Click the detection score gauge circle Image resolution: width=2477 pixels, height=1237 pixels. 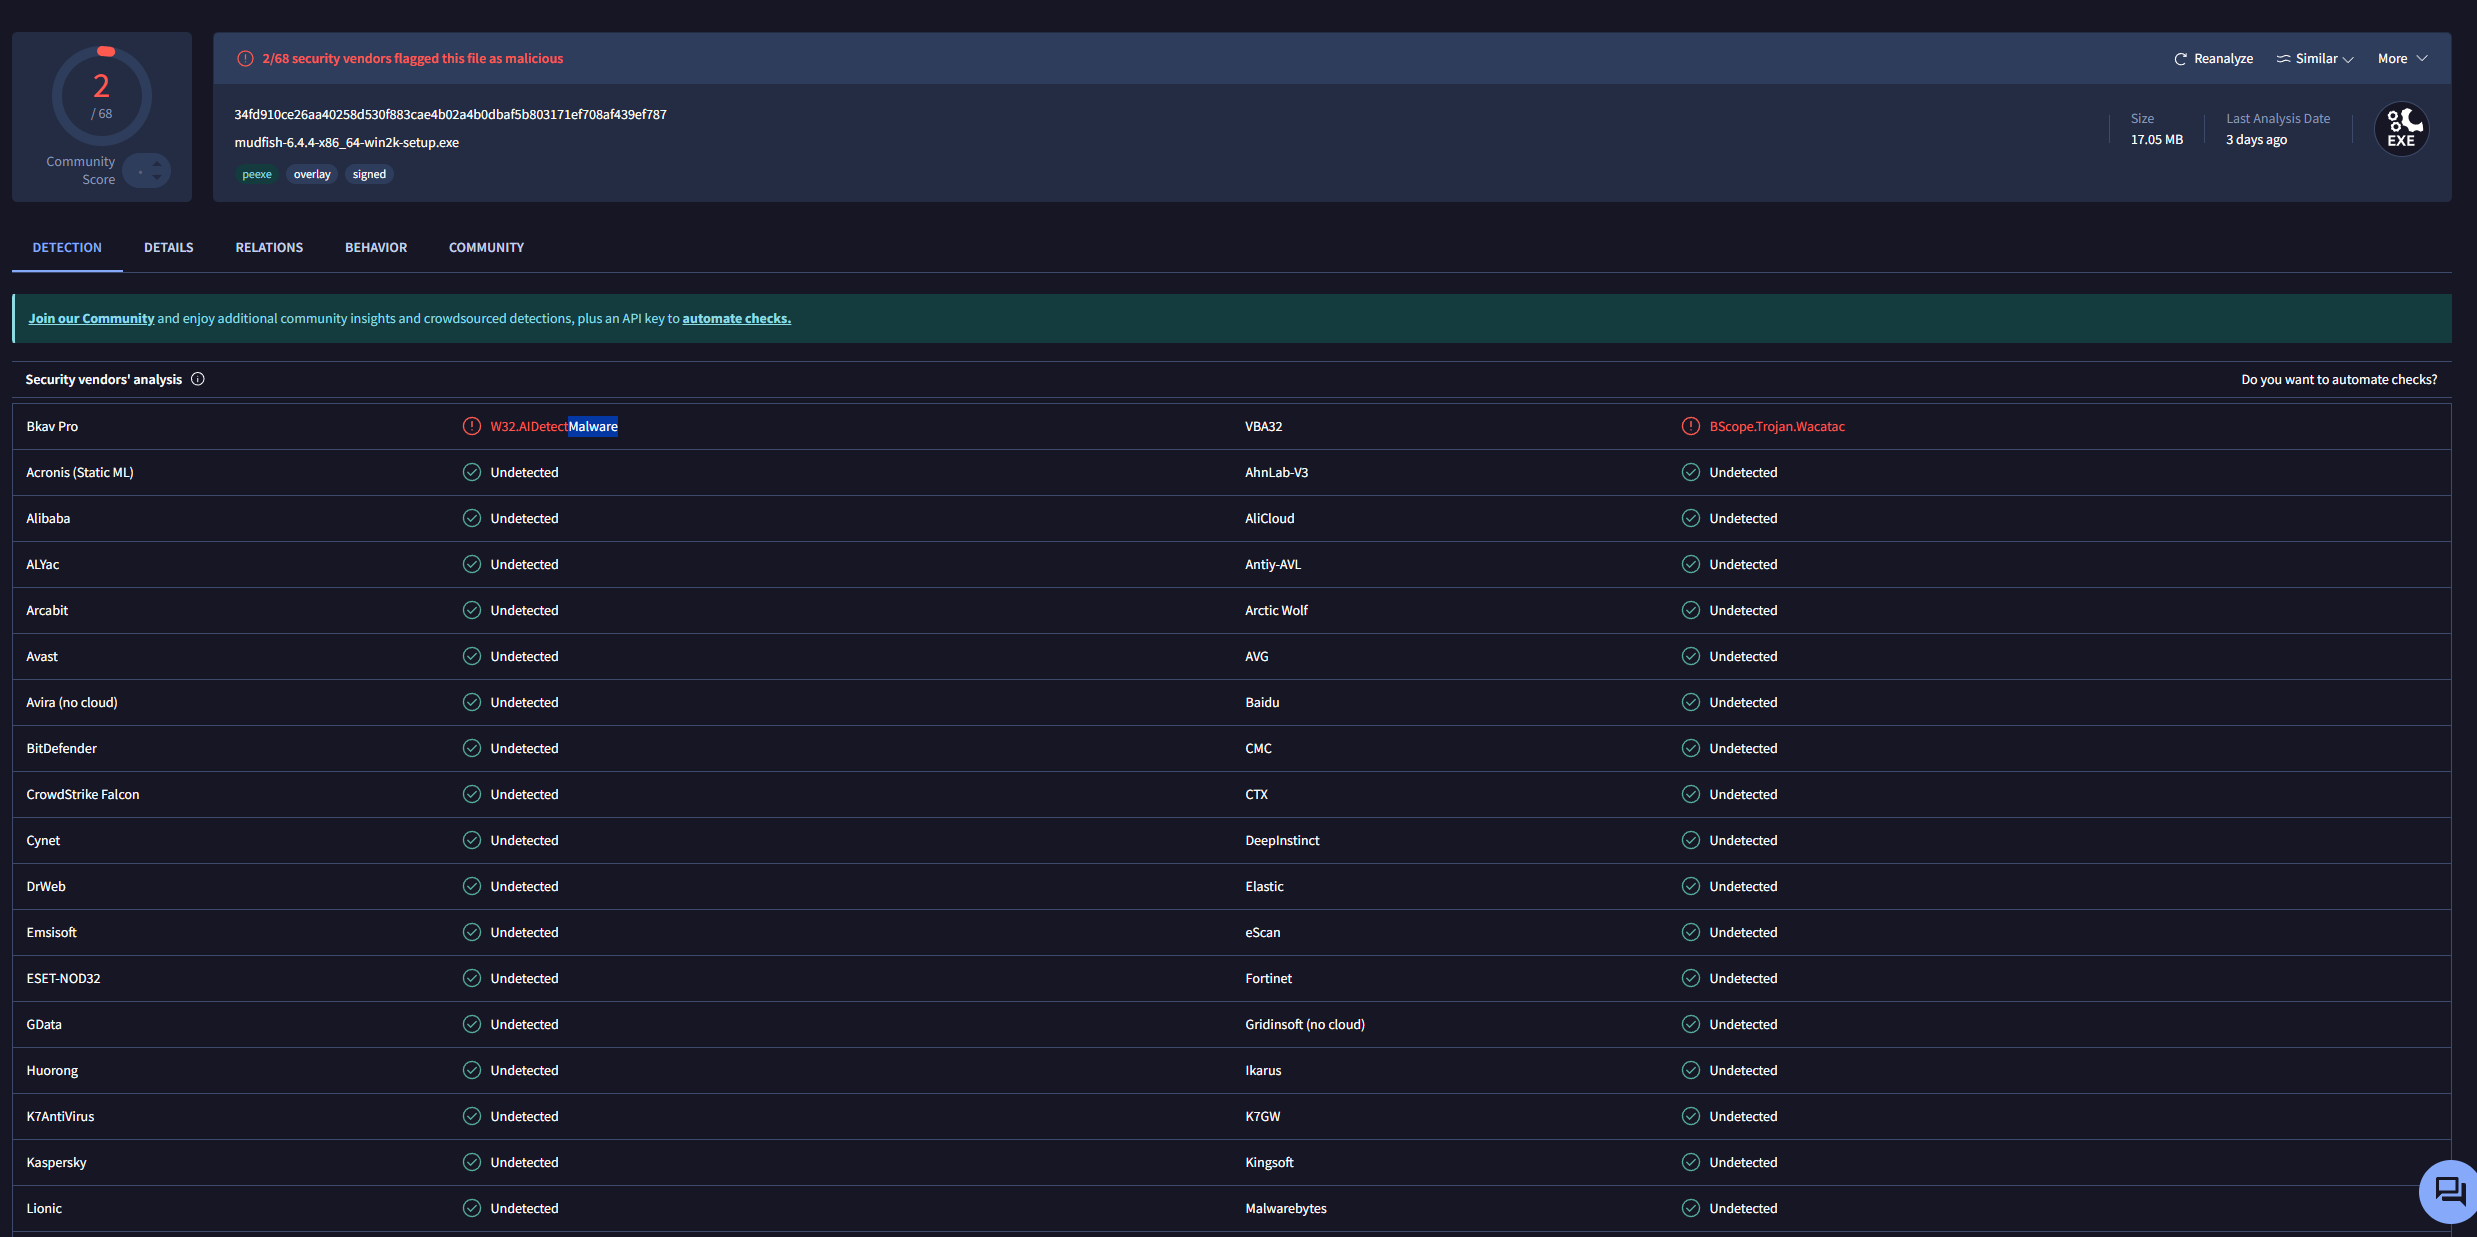coord(102,96)
